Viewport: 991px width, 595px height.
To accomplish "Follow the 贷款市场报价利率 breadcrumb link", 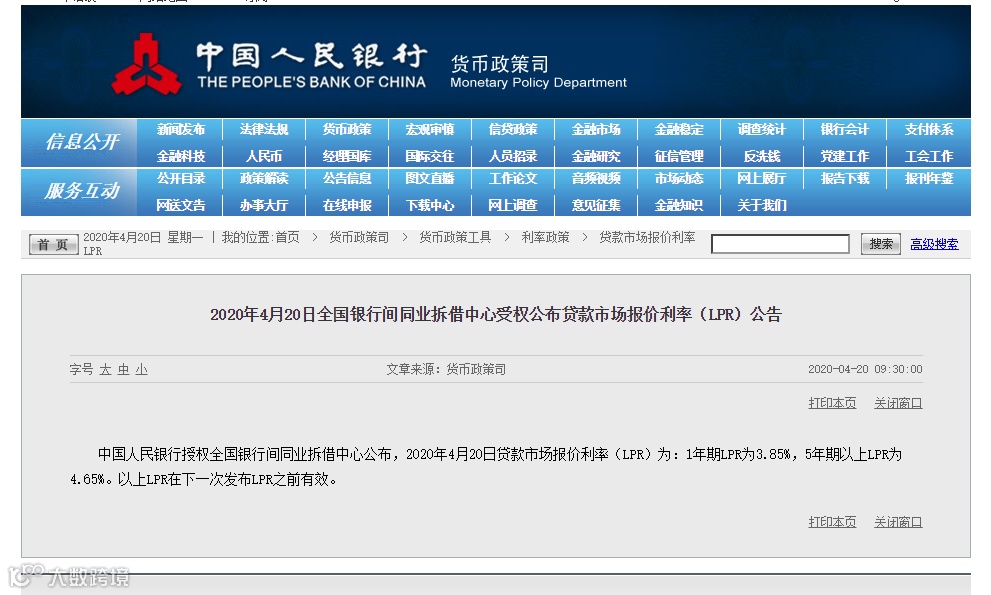I will click(x=647, y=237).
